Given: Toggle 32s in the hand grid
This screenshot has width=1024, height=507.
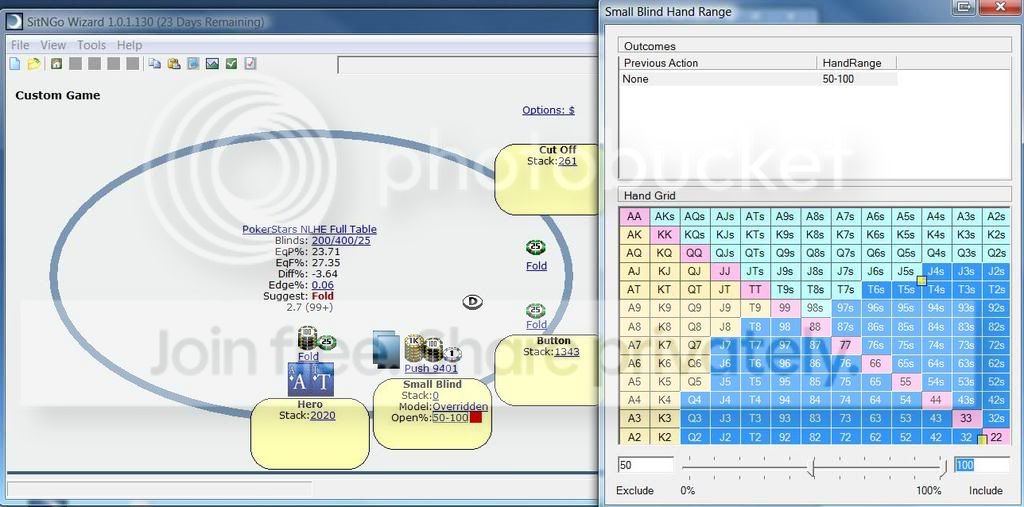Looking at the screenshot, I should coord(997,419).
